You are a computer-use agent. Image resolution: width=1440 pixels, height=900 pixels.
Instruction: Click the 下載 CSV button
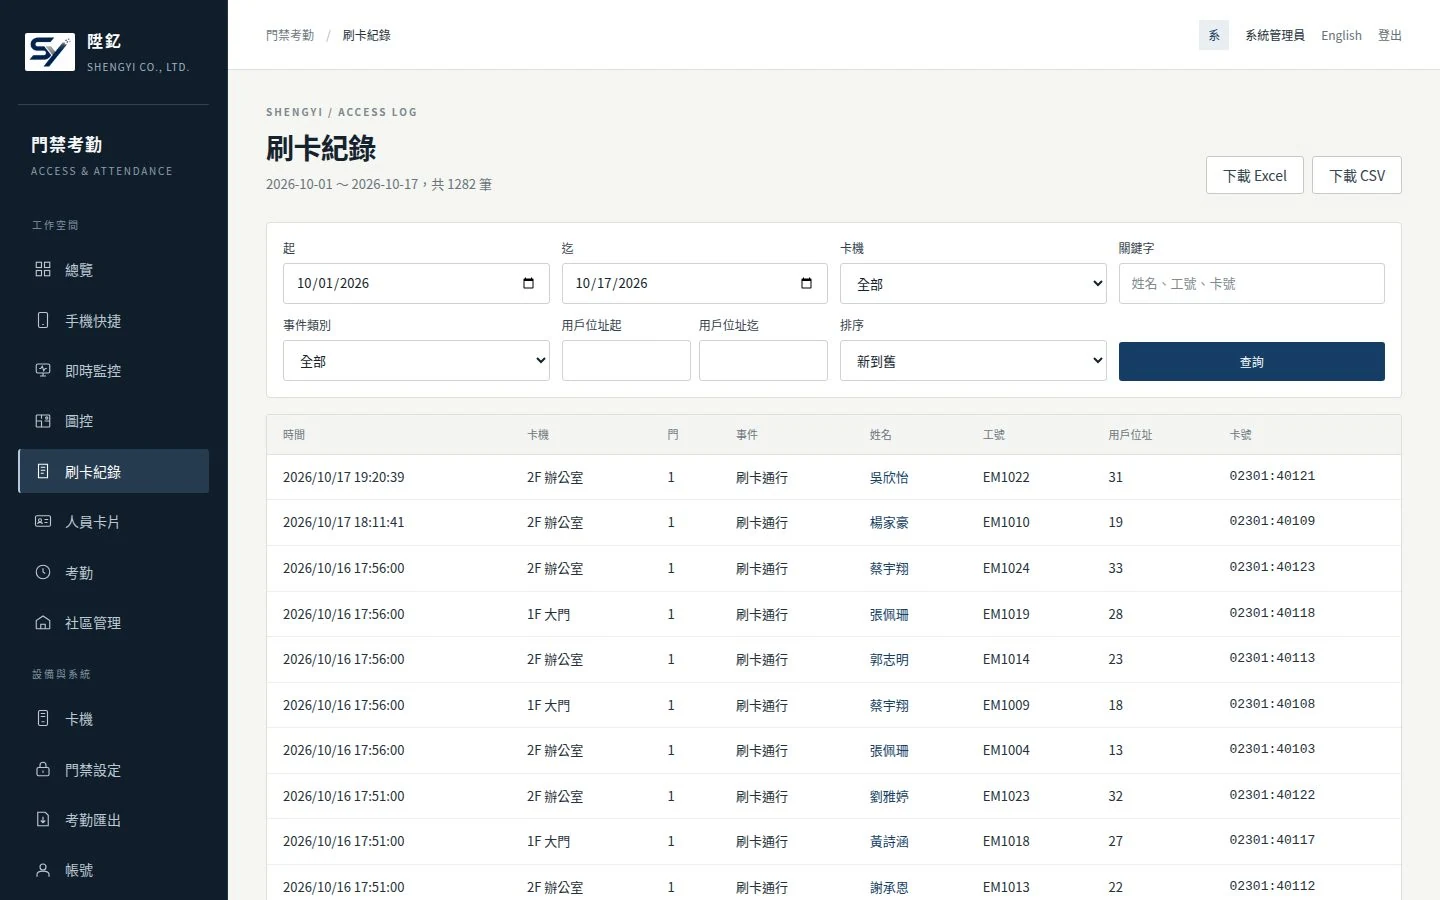pos(1357,175)
